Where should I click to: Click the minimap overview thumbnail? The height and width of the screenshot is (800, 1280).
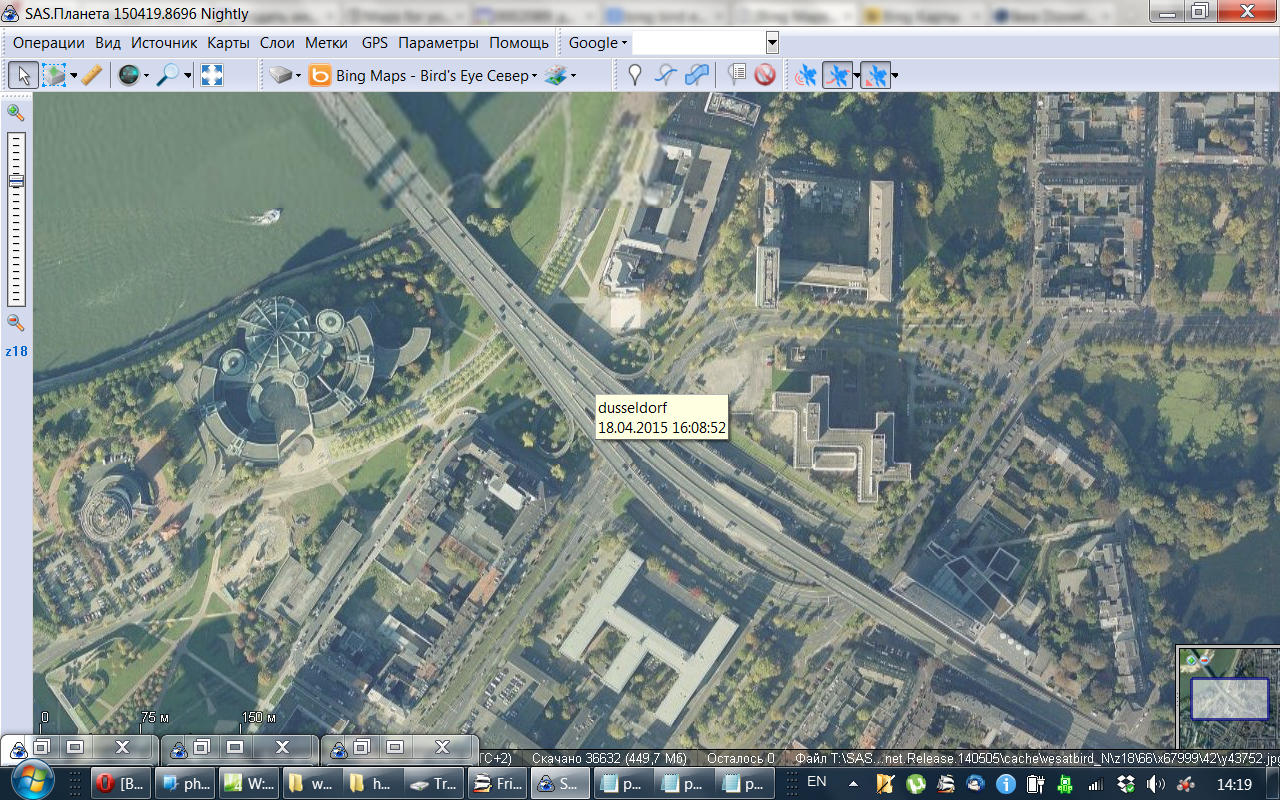[1229, 699]
